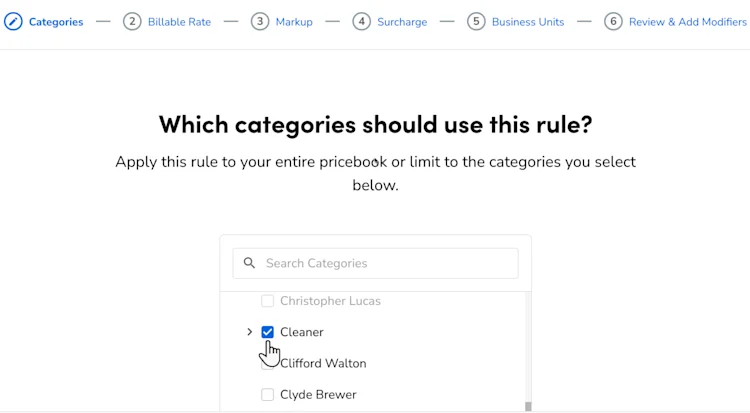Expand the Cleaner category chevron
The image size is (750, 413).
[249, 332]
